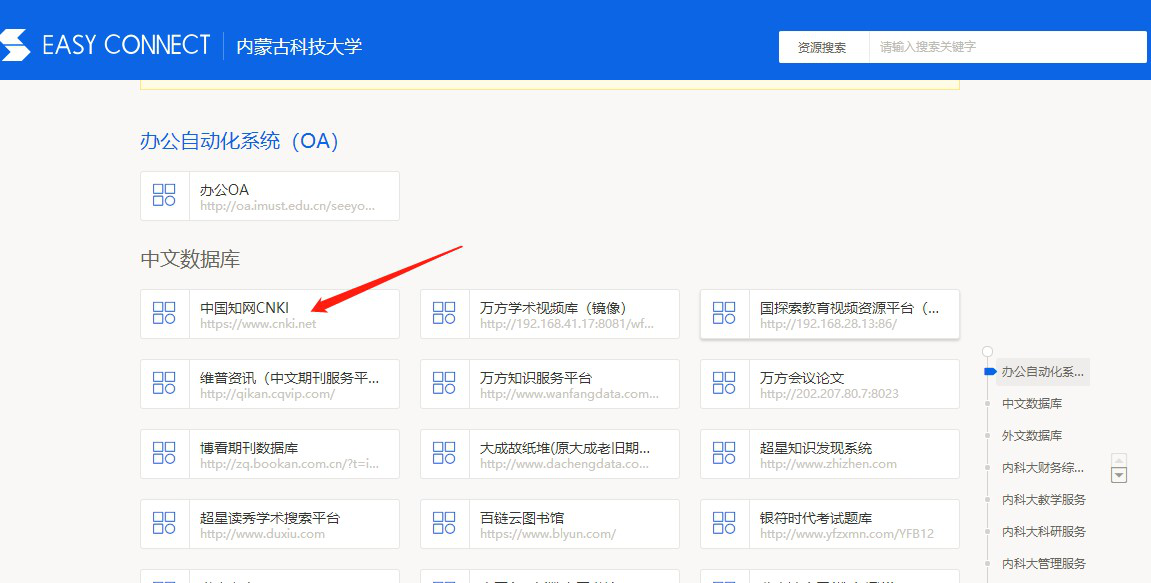This screenshot has height=583, width=1151.
Task: Click the Easy Connect logo icon
Action: tap(17, 45)
